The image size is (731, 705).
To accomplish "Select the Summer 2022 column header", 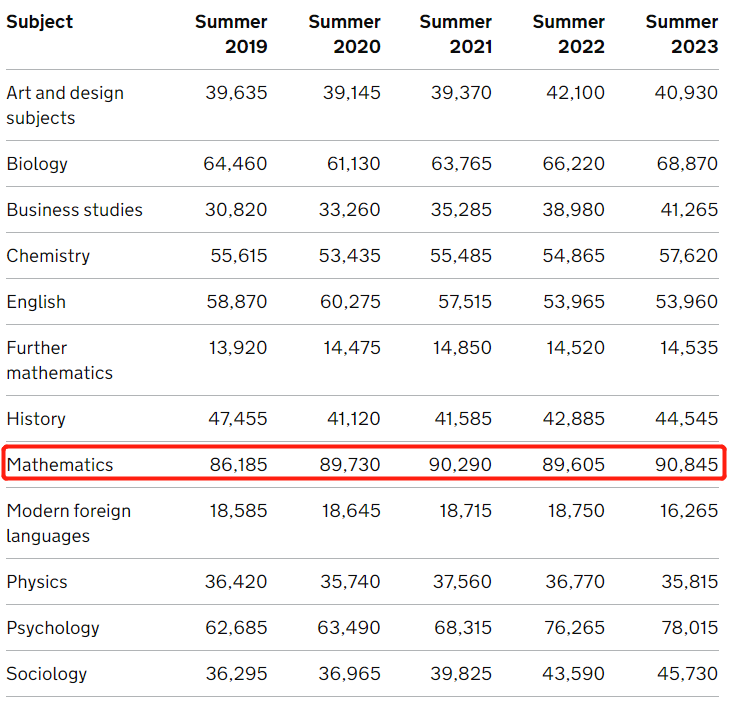I will point(568,34).
